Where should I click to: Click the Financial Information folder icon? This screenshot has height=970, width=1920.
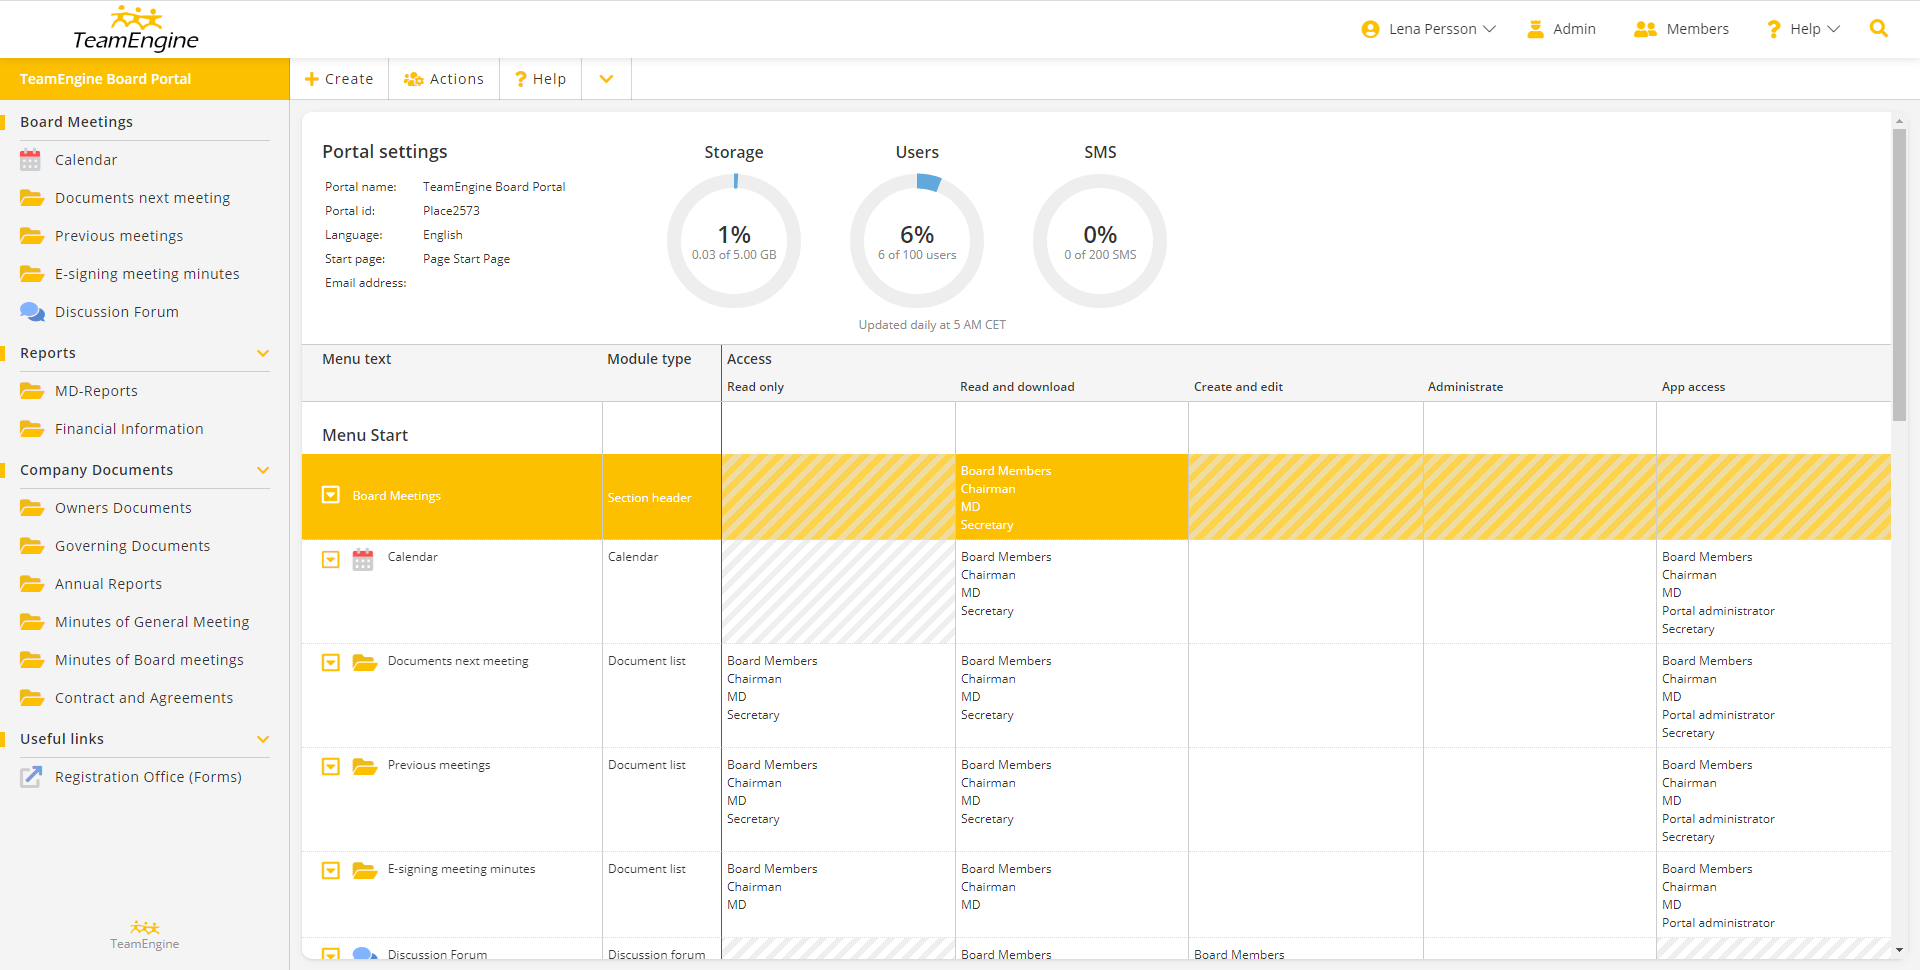[x=32, y=429]
